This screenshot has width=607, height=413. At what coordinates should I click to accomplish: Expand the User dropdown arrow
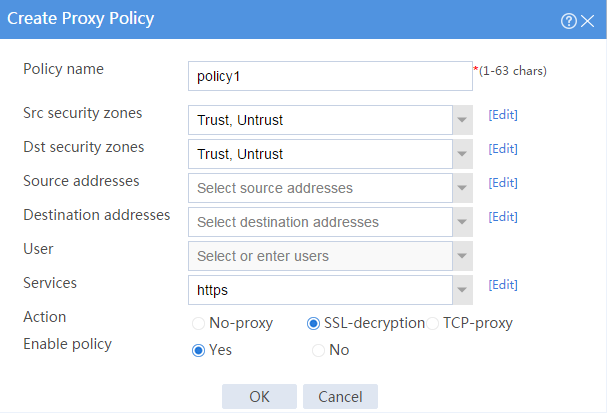point(462,256)
